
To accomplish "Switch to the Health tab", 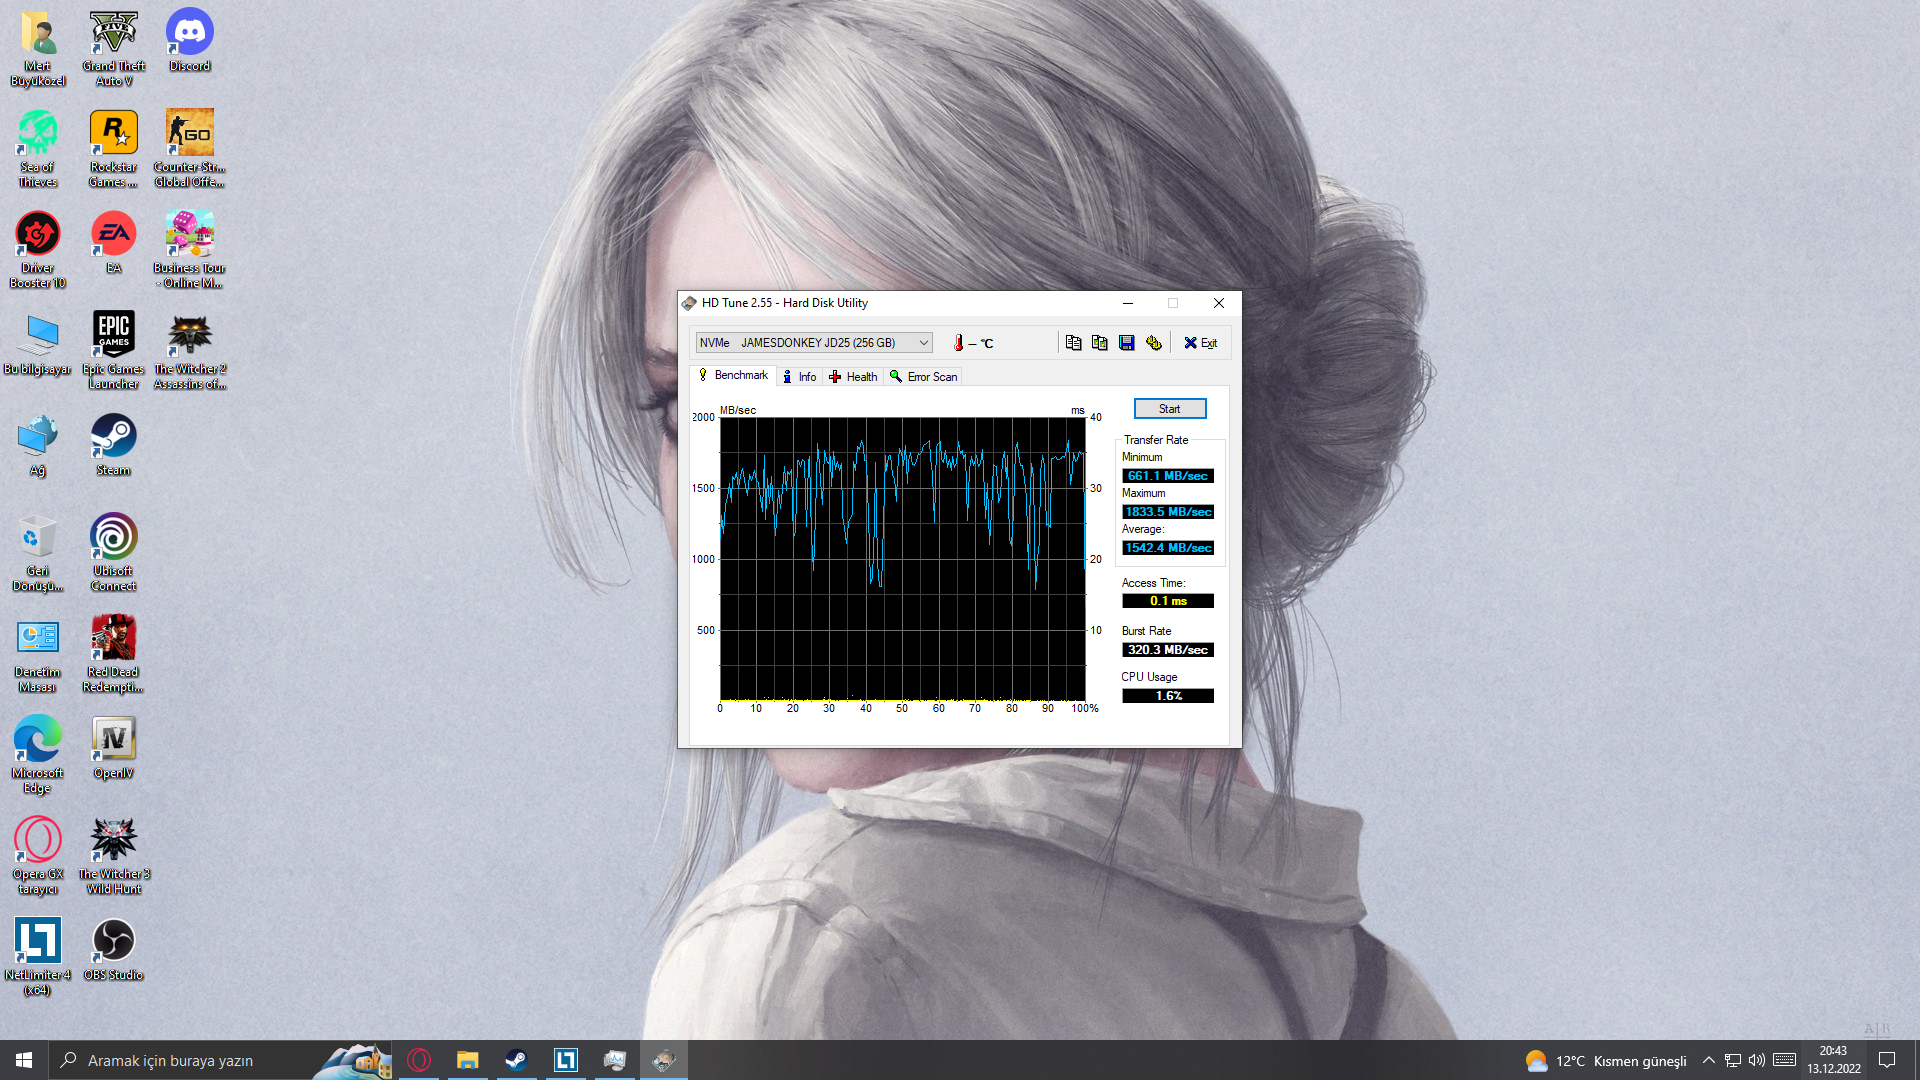I will tap(853, 377).
